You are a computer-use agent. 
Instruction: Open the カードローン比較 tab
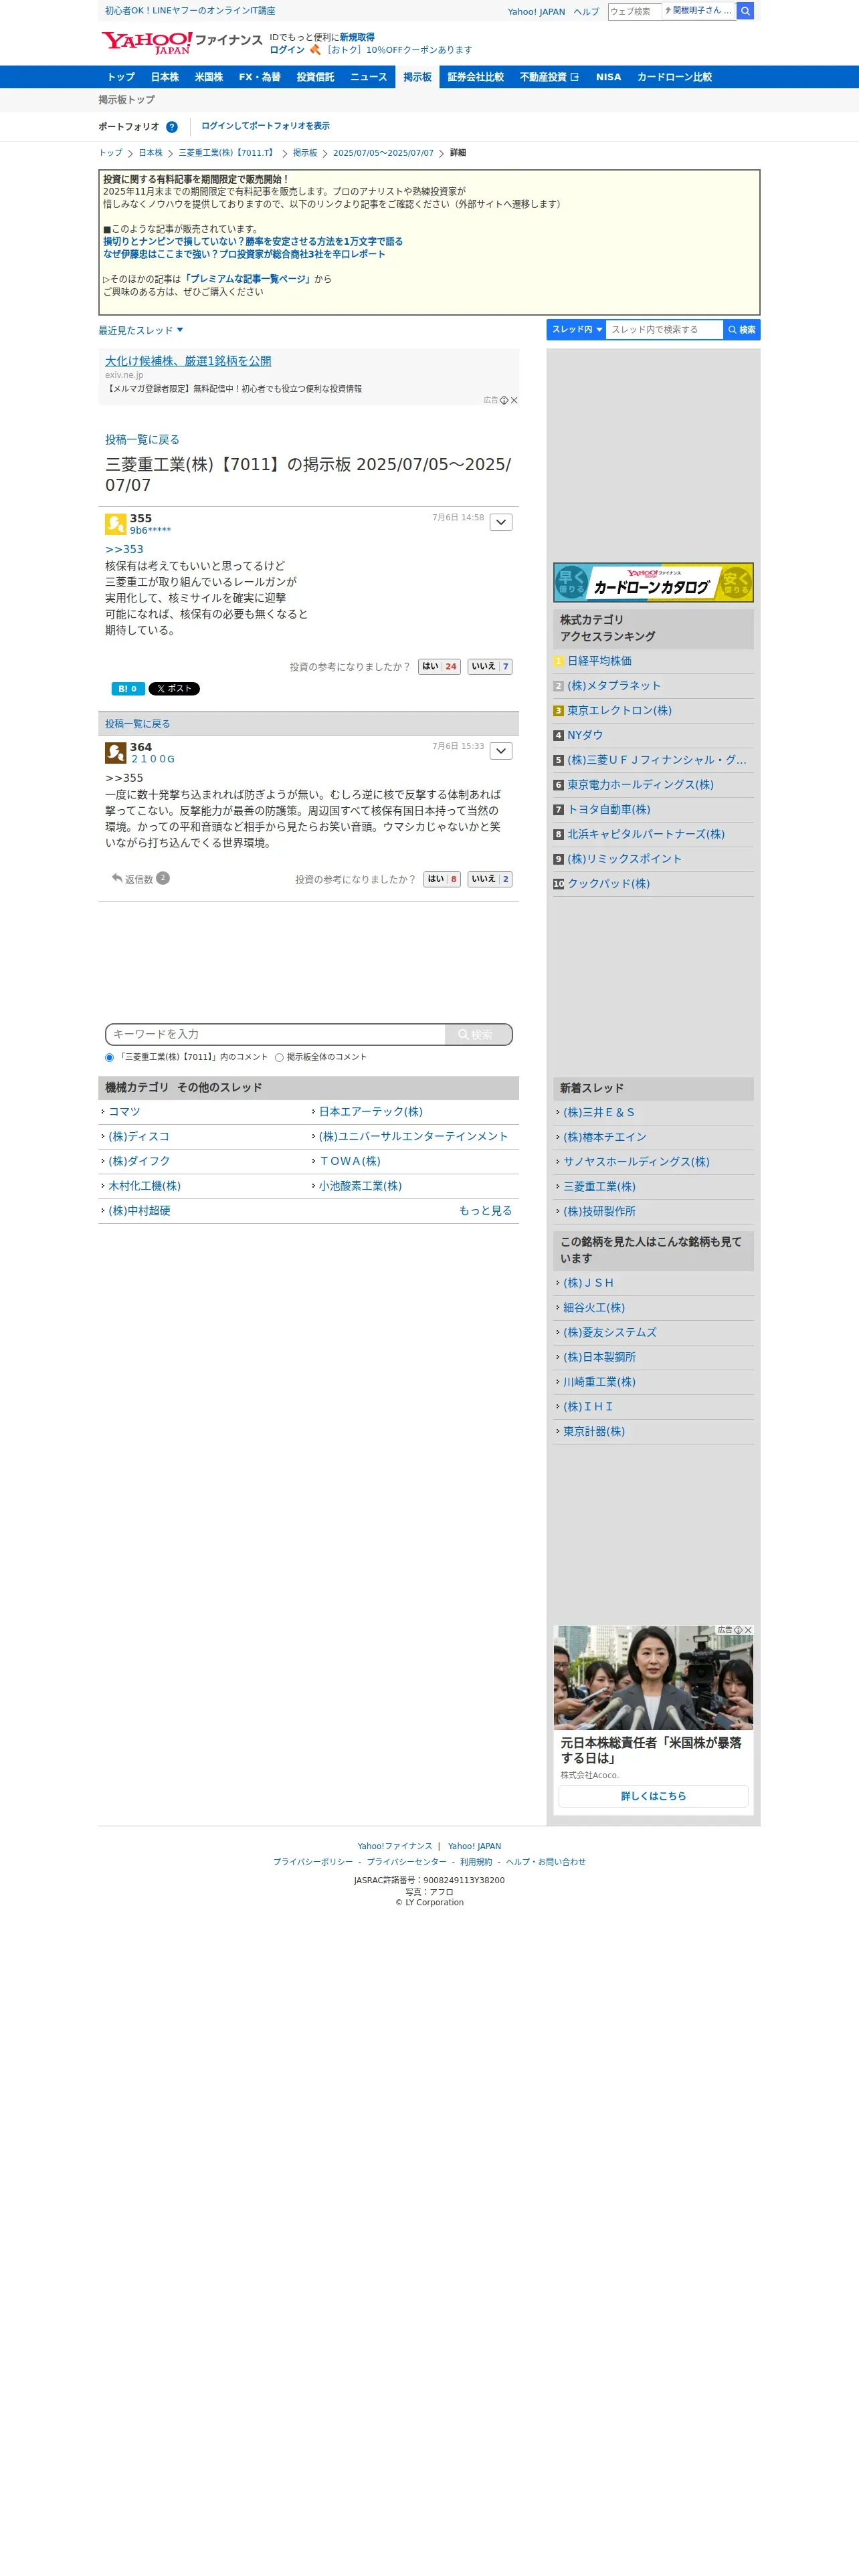(x=675, y=77)
